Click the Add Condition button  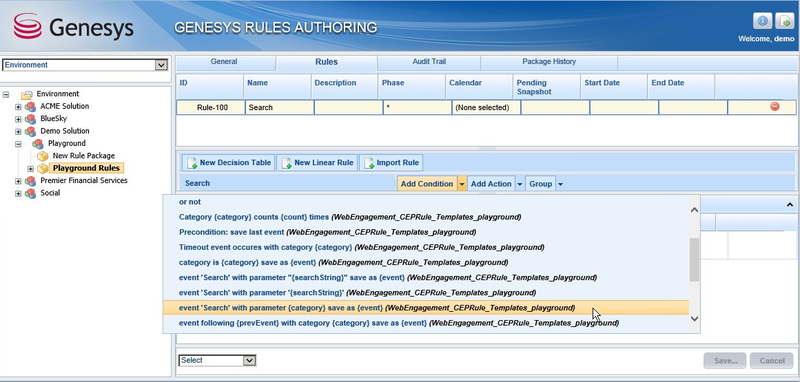click(x=427, y=184)
